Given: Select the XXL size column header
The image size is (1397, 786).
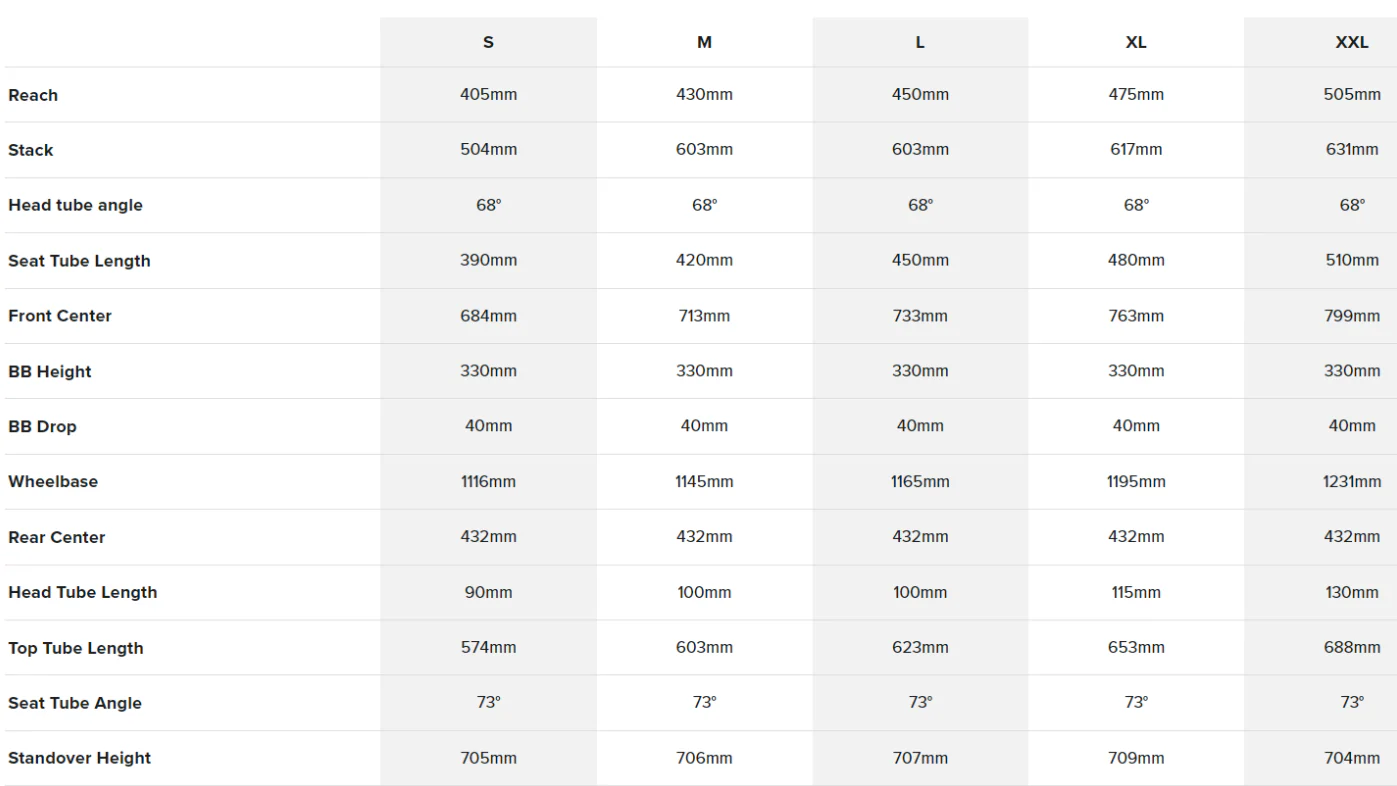Looking at the screenshot, I should (1352, 42).
